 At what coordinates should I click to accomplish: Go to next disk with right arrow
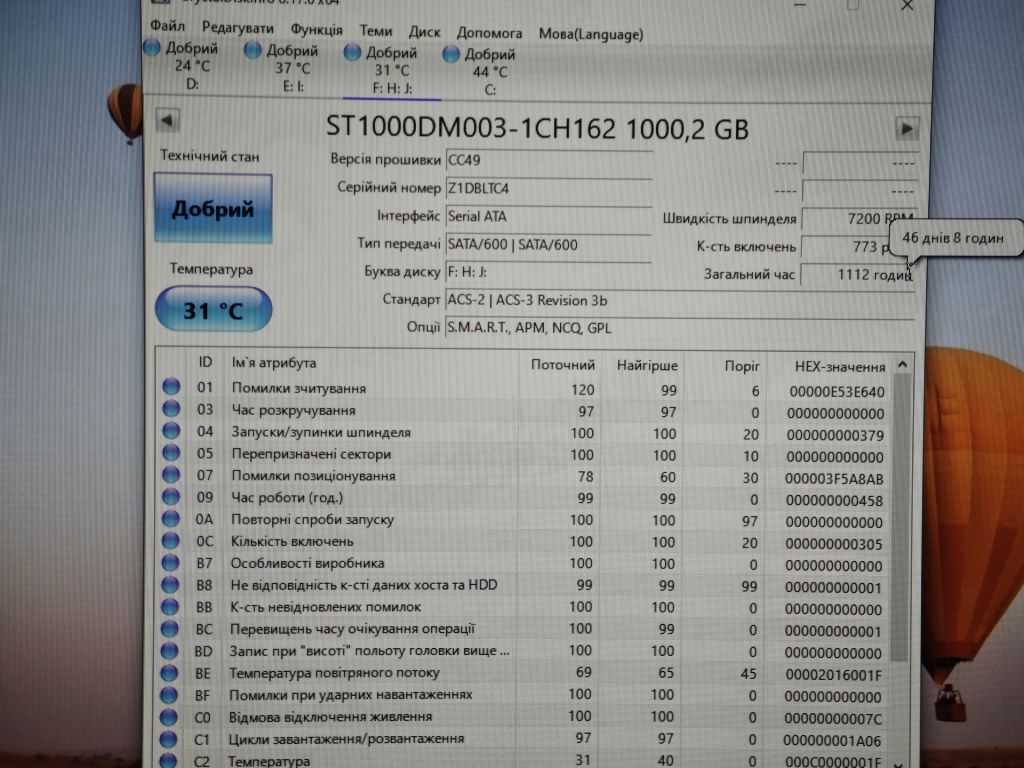906,129
